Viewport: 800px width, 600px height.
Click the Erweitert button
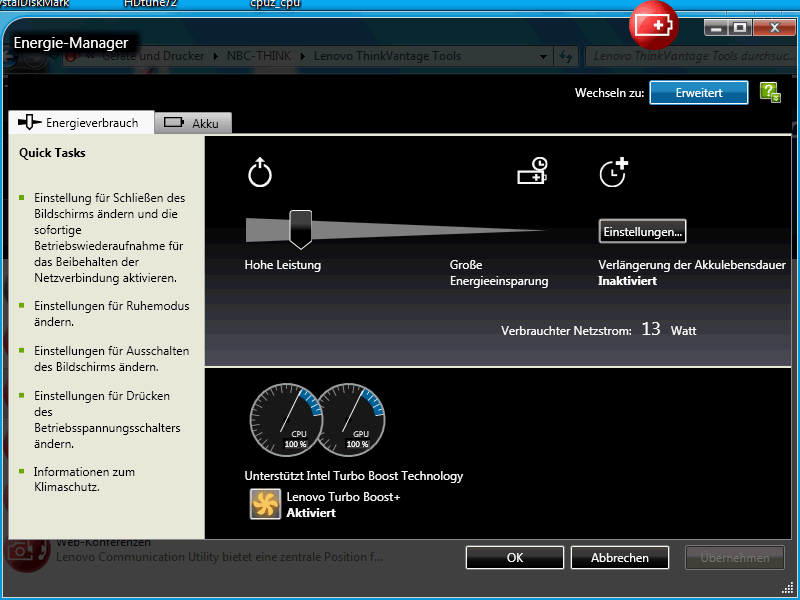(x=698, y=93)
